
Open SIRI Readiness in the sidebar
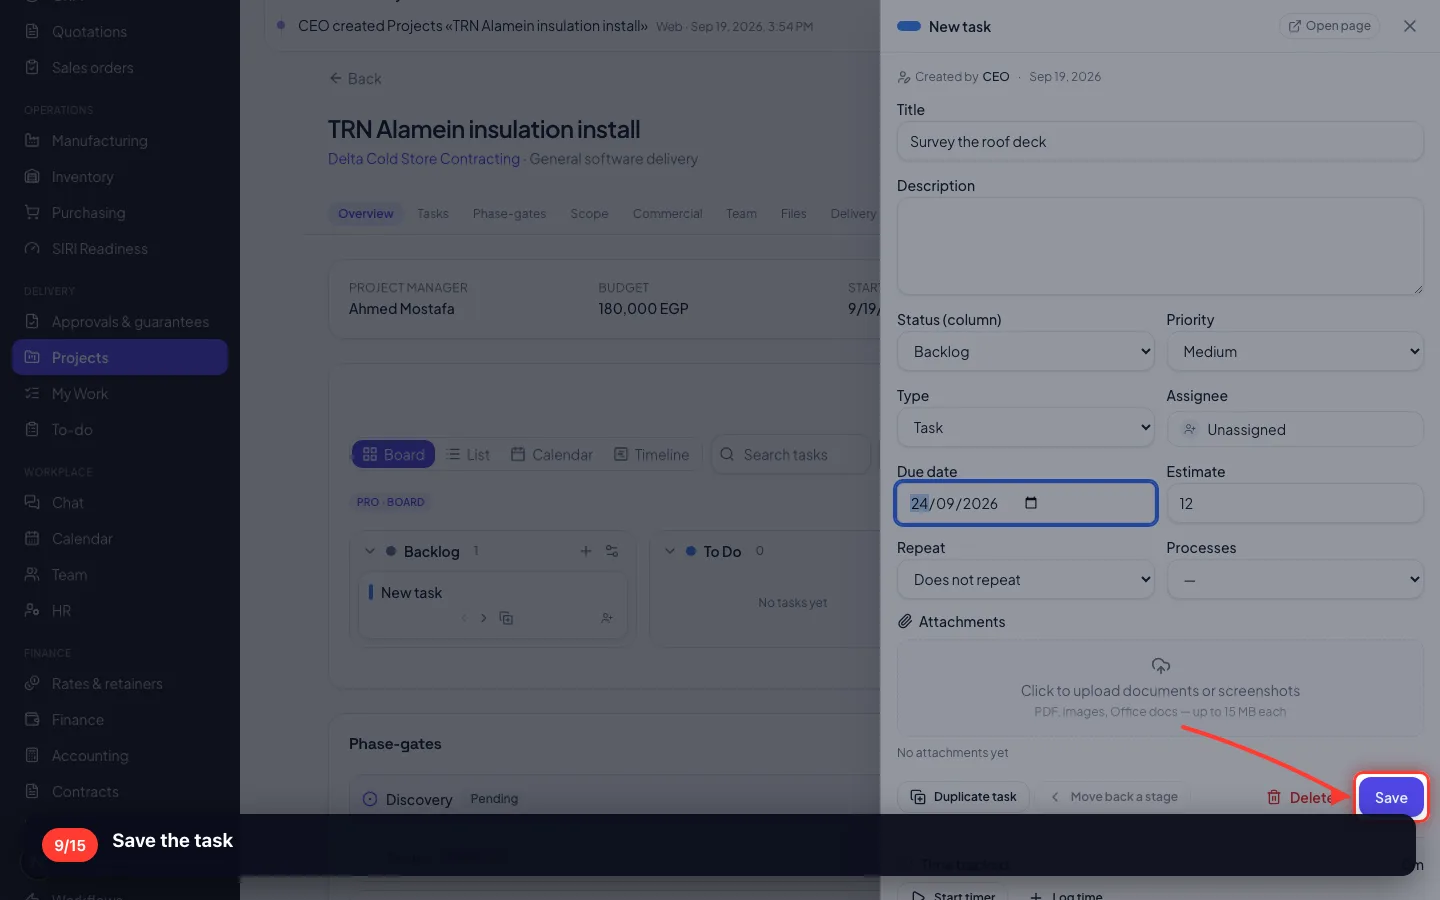(x=120, y=249)
